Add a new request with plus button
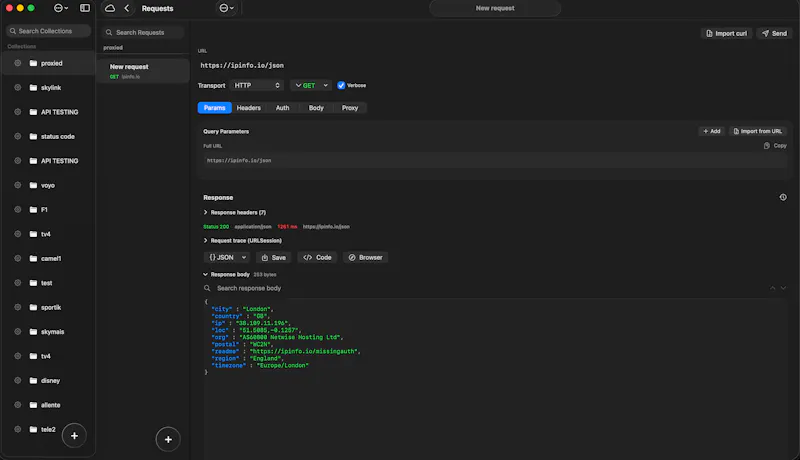 point(168,439)
